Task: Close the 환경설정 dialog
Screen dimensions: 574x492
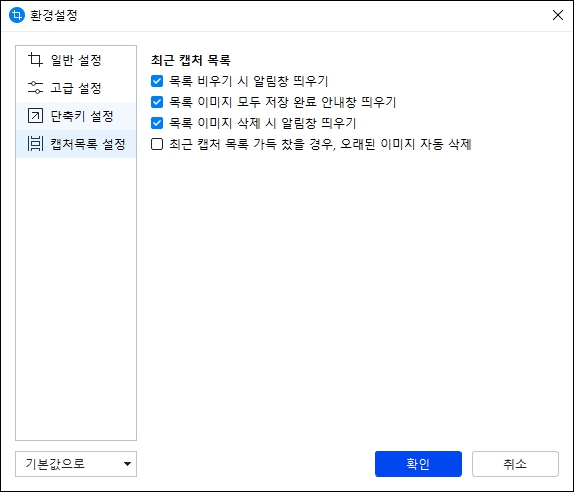Action: coord(558,15)
